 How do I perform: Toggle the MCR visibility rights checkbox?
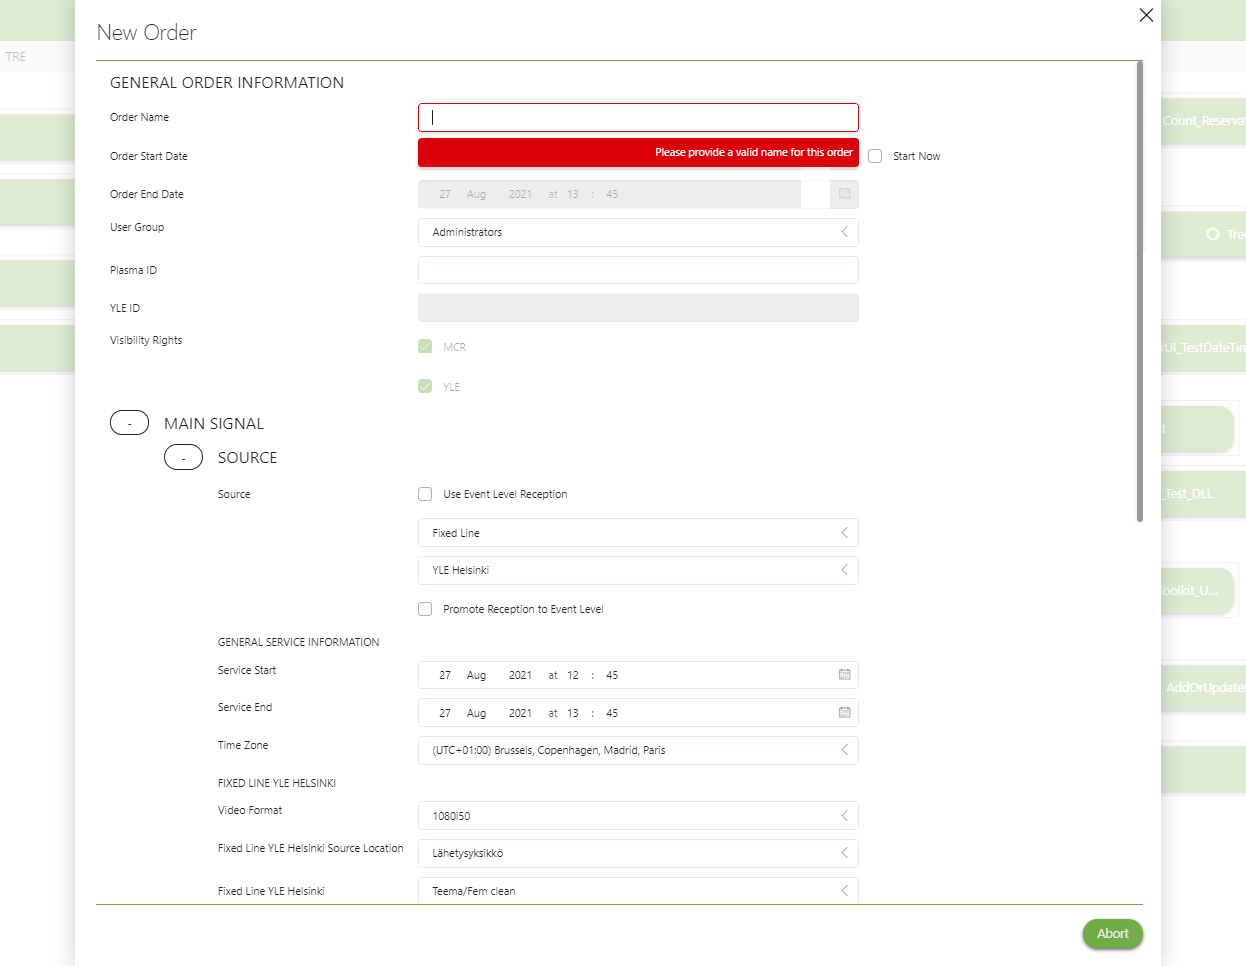pyautogui.click(x=424, y=346)
